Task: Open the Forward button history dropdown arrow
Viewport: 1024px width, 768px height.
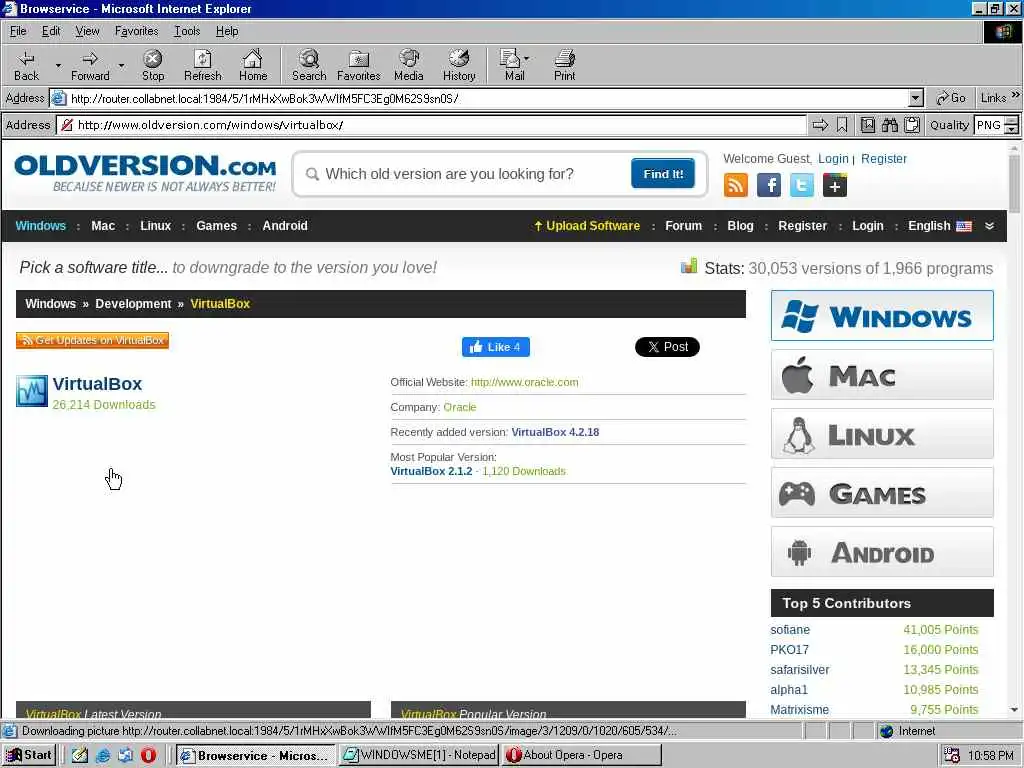Action: pos(121,65)
